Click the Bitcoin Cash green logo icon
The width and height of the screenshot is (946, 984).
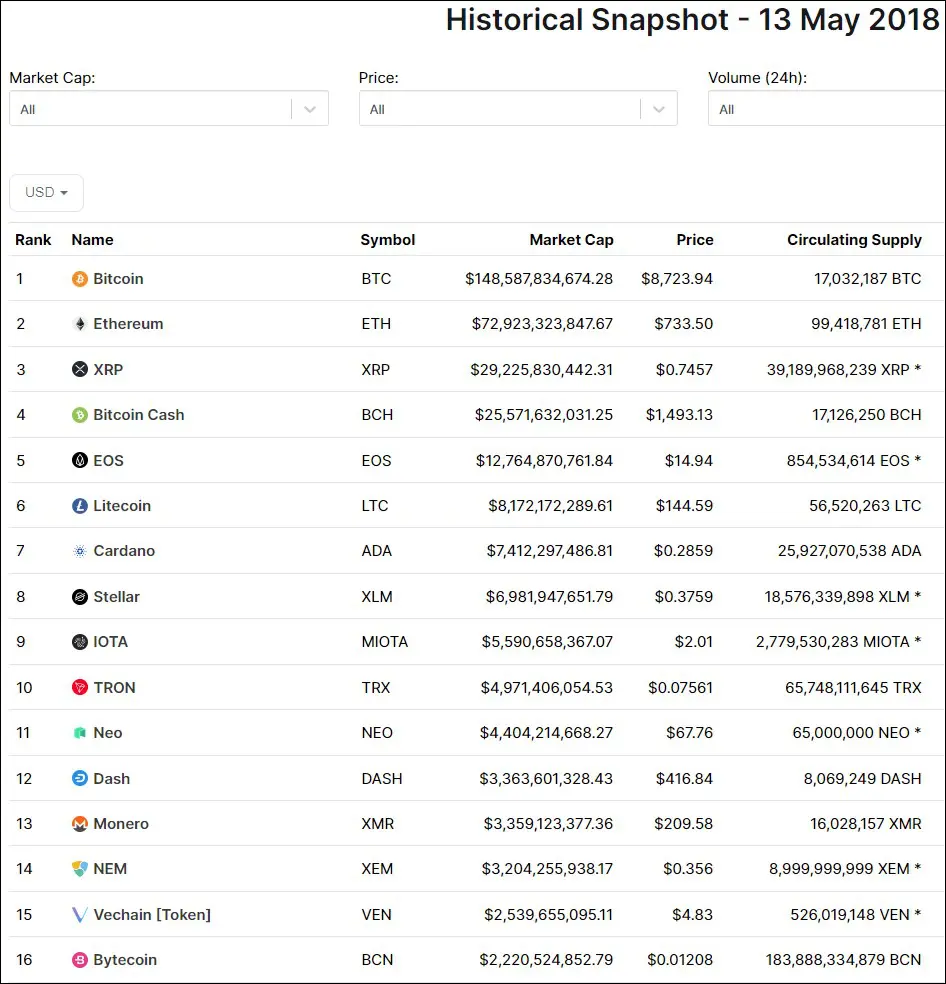pos(80,415)
